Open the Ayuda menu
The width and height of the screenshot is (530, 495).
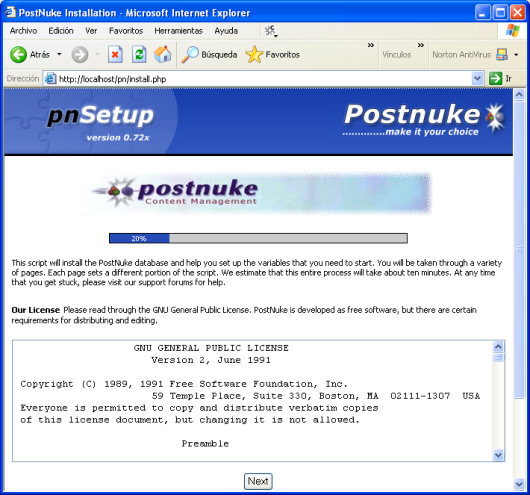tap(226, 31)
